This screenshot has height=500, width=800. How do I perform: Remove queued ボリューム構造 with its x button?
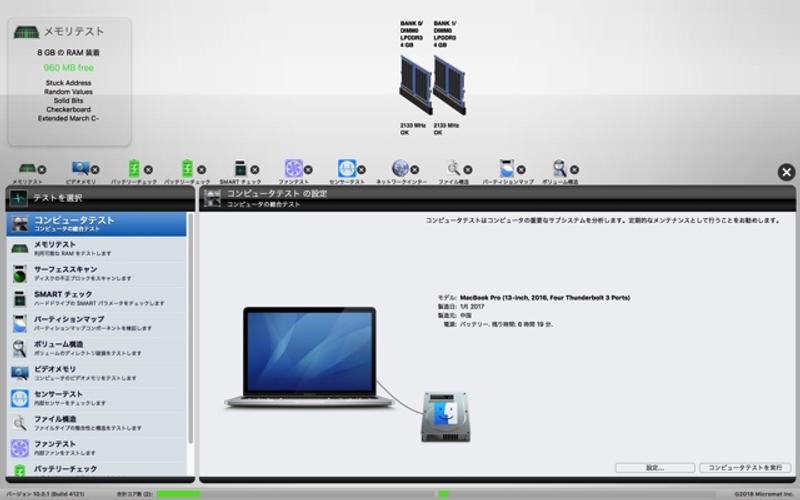coord(574,170)
